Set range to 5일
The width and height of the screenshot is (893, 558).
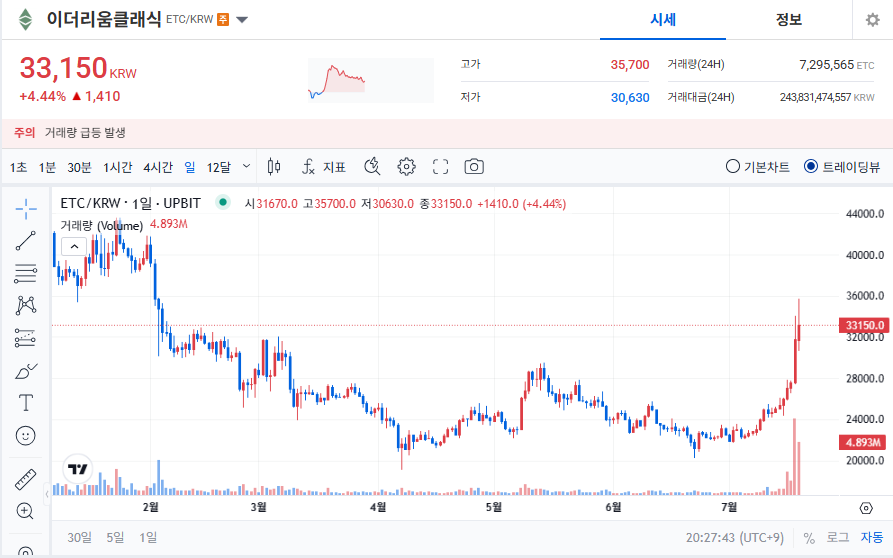click(115, 537)
